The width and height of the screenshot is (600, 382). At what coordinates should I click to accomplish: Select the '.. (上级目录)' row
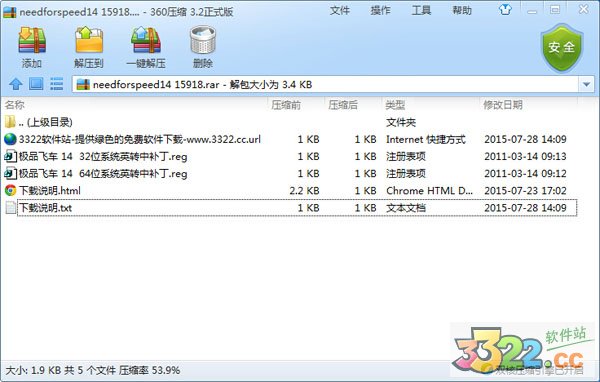[x=291, y=122]
